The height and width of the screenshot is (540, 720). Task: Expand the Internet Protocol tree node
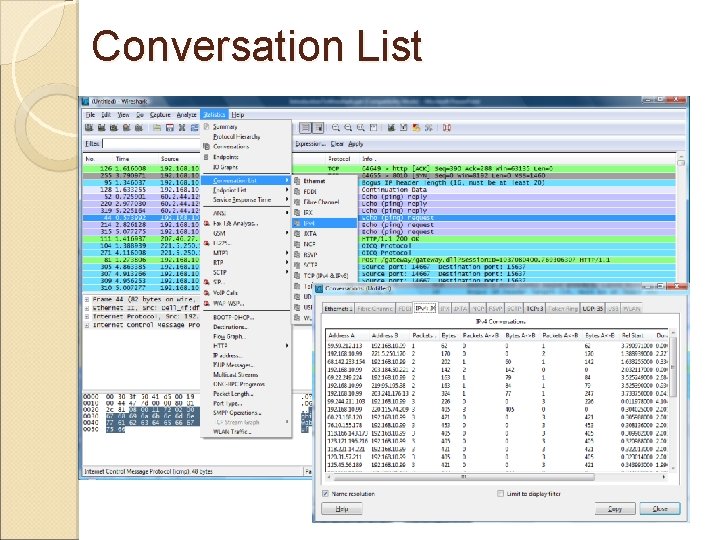point(87,317)
